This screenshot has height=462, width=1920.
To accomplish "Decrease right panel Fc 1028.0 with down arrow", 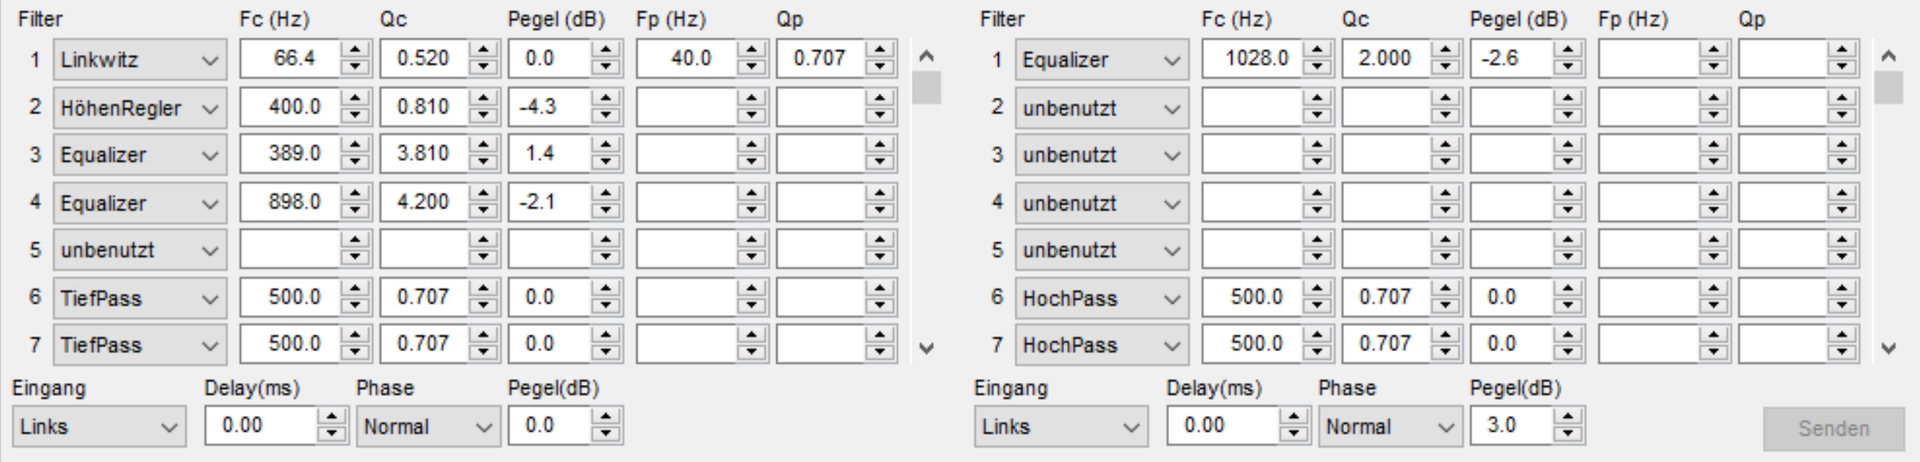I will click(1317, 67).
